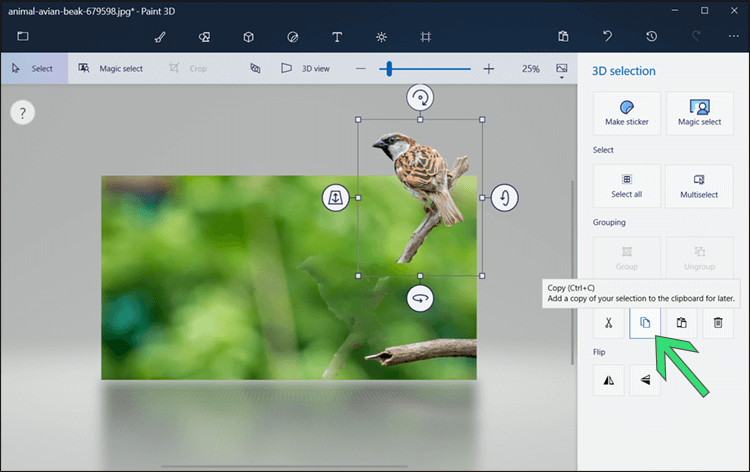This screenshot has height=472, width=750.
Task: Open the Menu folder icon
Action: pyautogui.click(x=22, y=36)
